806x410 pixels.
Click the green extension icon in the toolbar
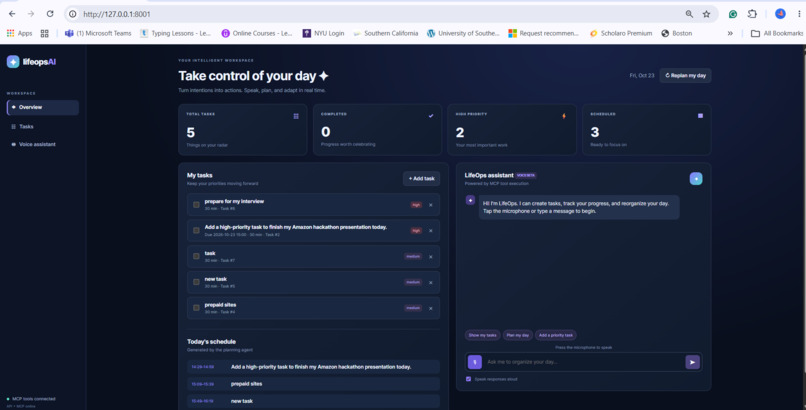(733, 14)
